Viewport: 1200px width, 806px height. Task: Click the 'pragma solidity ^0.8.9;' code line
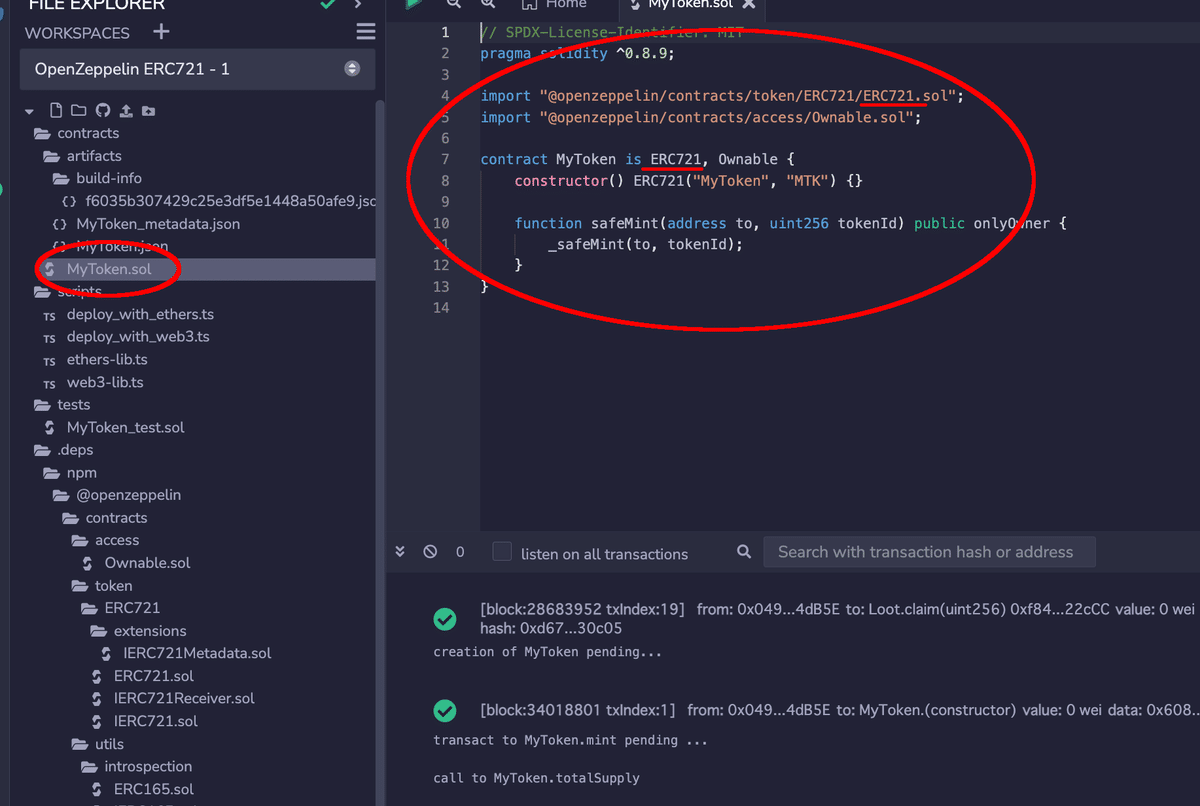[x=579, y=53]
